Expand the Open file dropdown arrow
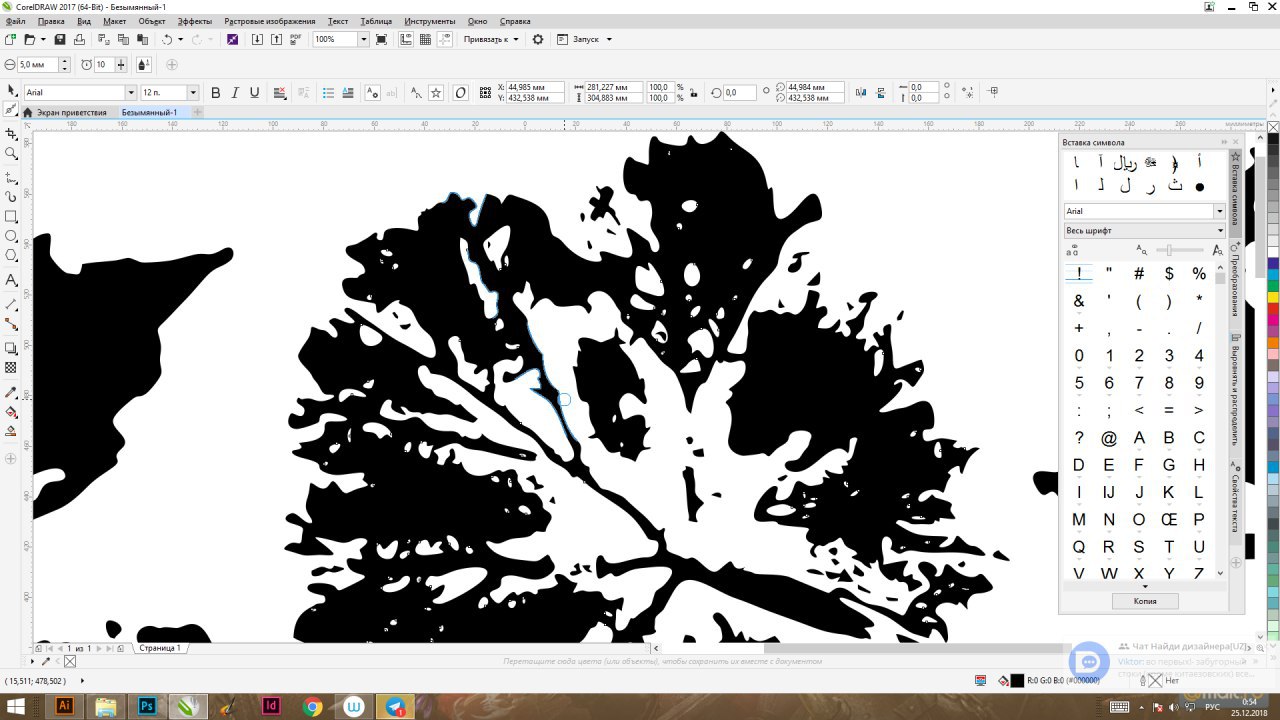1280x720 pixels. [x=43, y=39]
